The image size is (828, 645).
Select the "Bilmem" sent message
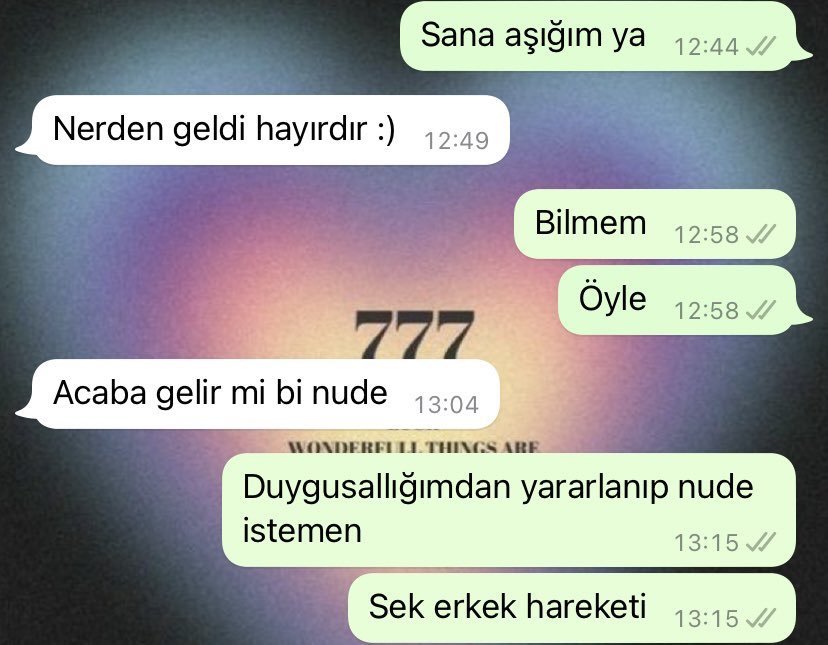pos(655,224)
